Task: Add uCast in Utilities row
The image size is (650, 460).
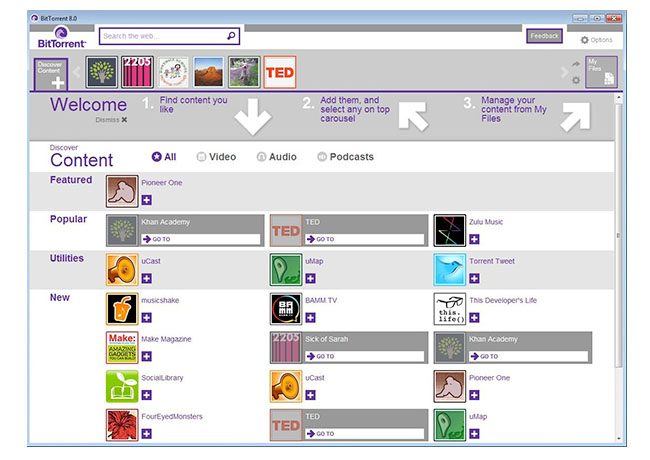Action: click(x=146, y=278)
